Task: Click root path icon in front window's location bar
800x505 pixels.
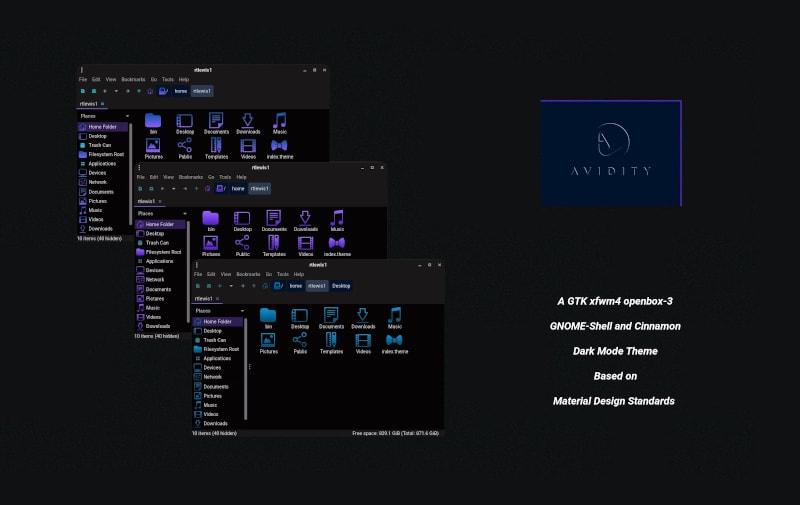Action: click(278, 286)
